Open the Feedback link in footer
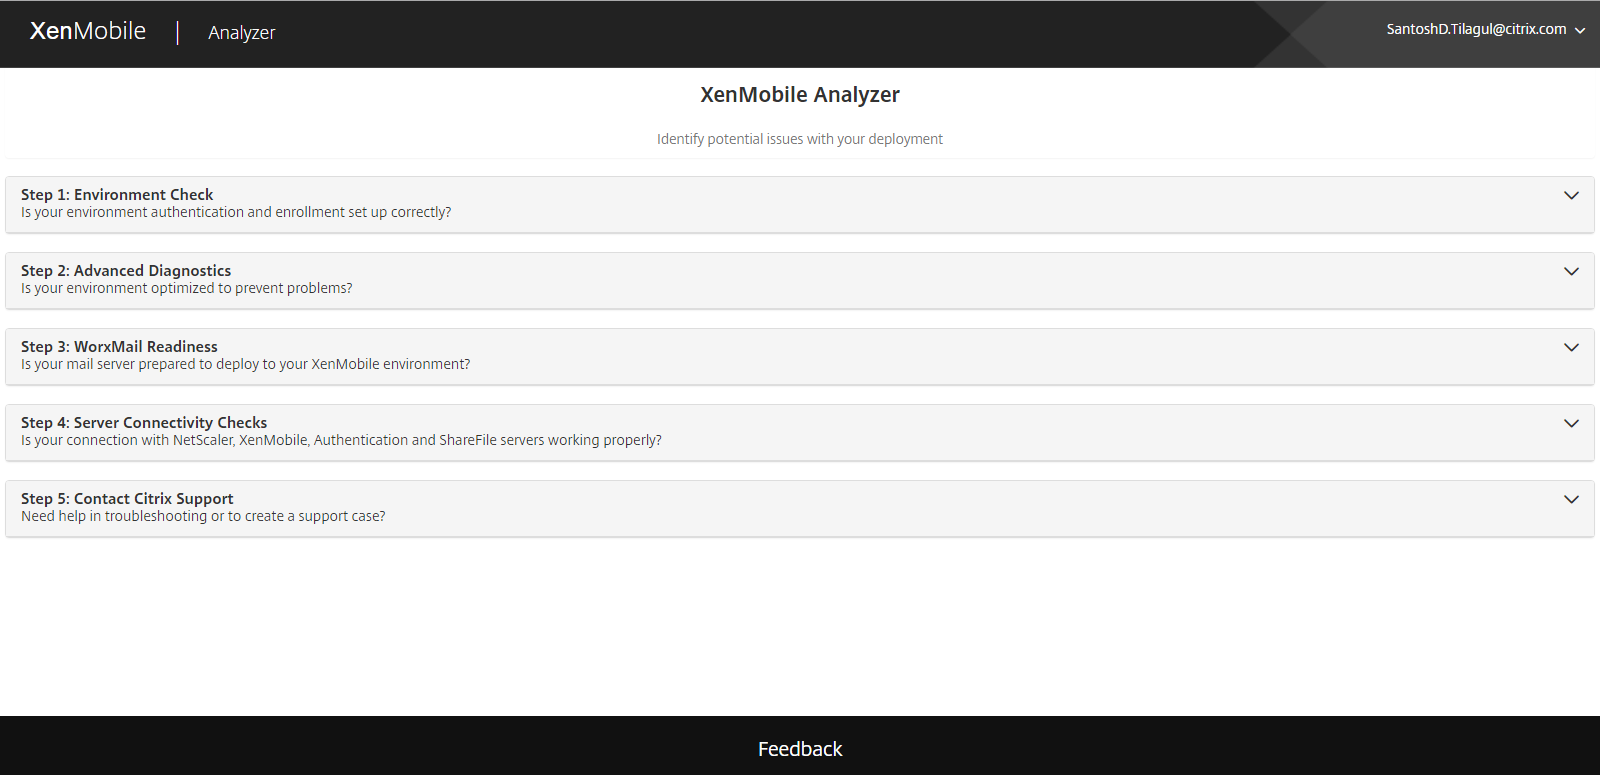1600x775 pixels. pos(800,749)
